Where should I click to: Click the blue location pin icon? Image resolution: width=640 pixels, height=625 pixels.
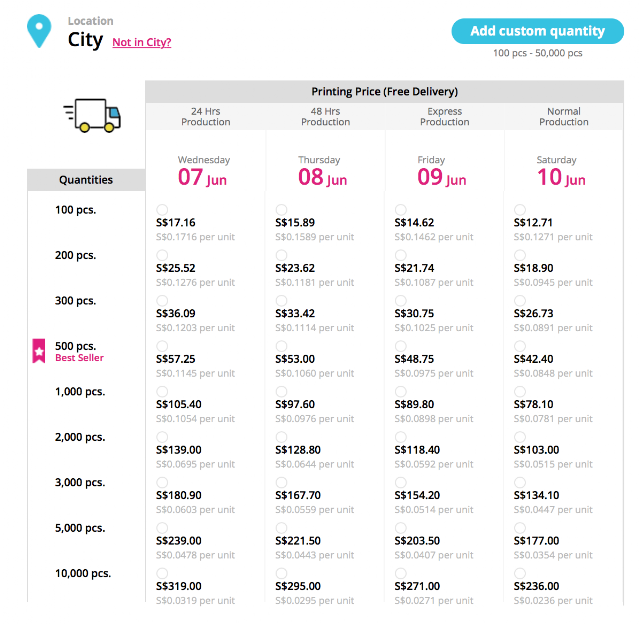39,31
